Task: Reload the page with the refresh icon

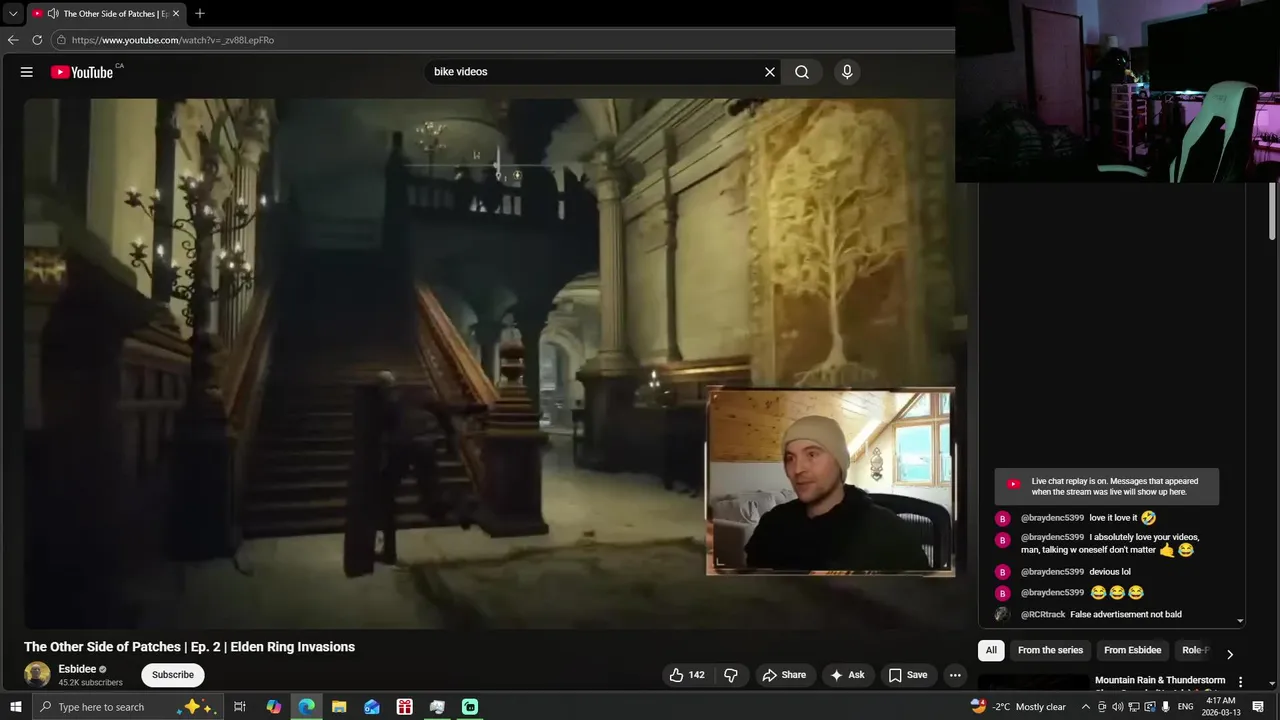Action: click(x=37, y=40)
